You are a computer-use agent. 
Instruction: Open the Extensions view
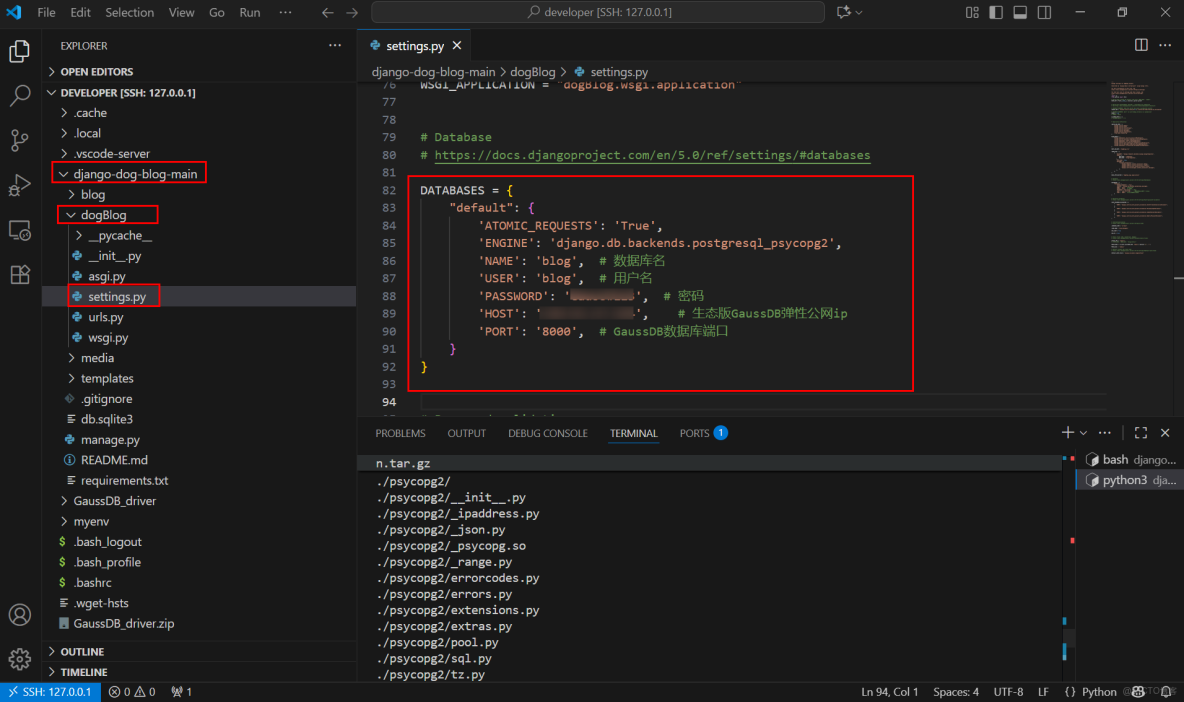20,274
